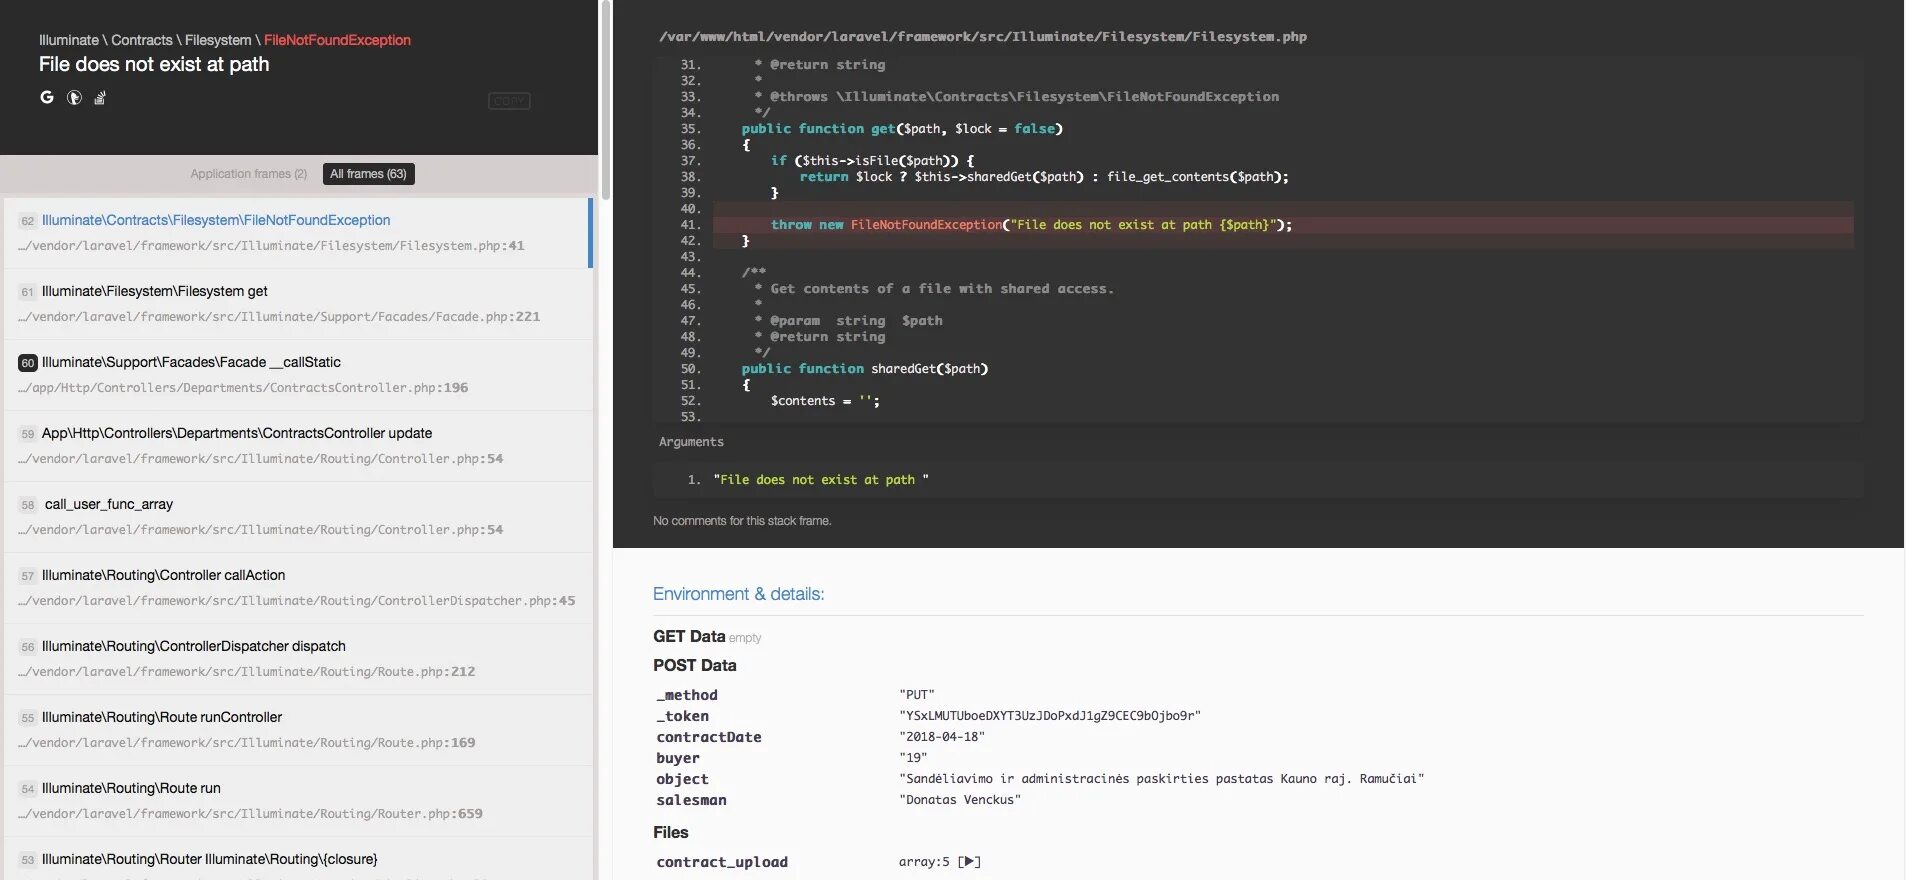The image size is (1906, 880).
Task: Click the FileNotFoundException class name in header
Action: [x=337, y=40]
